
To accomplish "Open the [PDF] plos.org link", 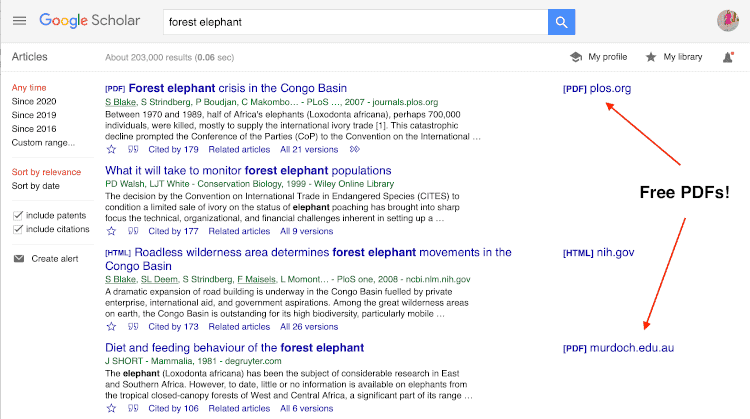I will pyautogui.click(x=597, y=88).
